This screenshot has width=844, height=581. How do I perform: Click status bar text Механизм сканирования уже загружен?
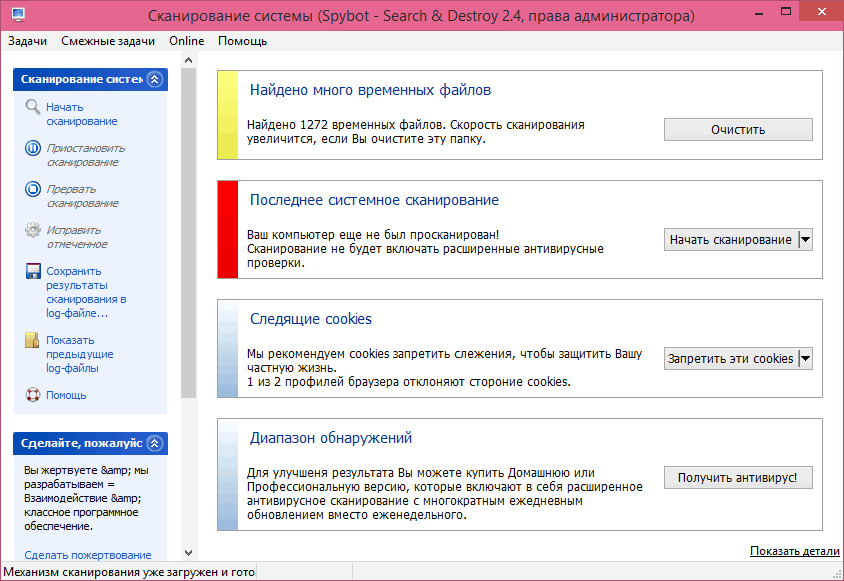pyautogui.click(x=129, y=572)
